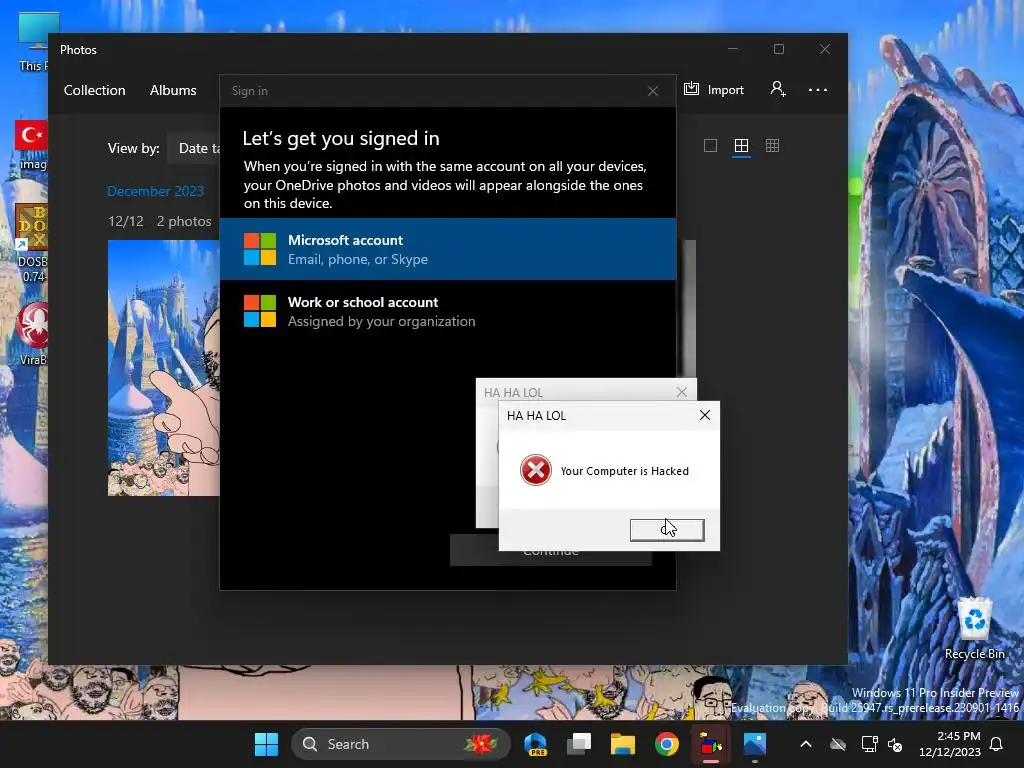Open the notification bell icon
This screenshot has height=768, width=1024.
[997, 744]
